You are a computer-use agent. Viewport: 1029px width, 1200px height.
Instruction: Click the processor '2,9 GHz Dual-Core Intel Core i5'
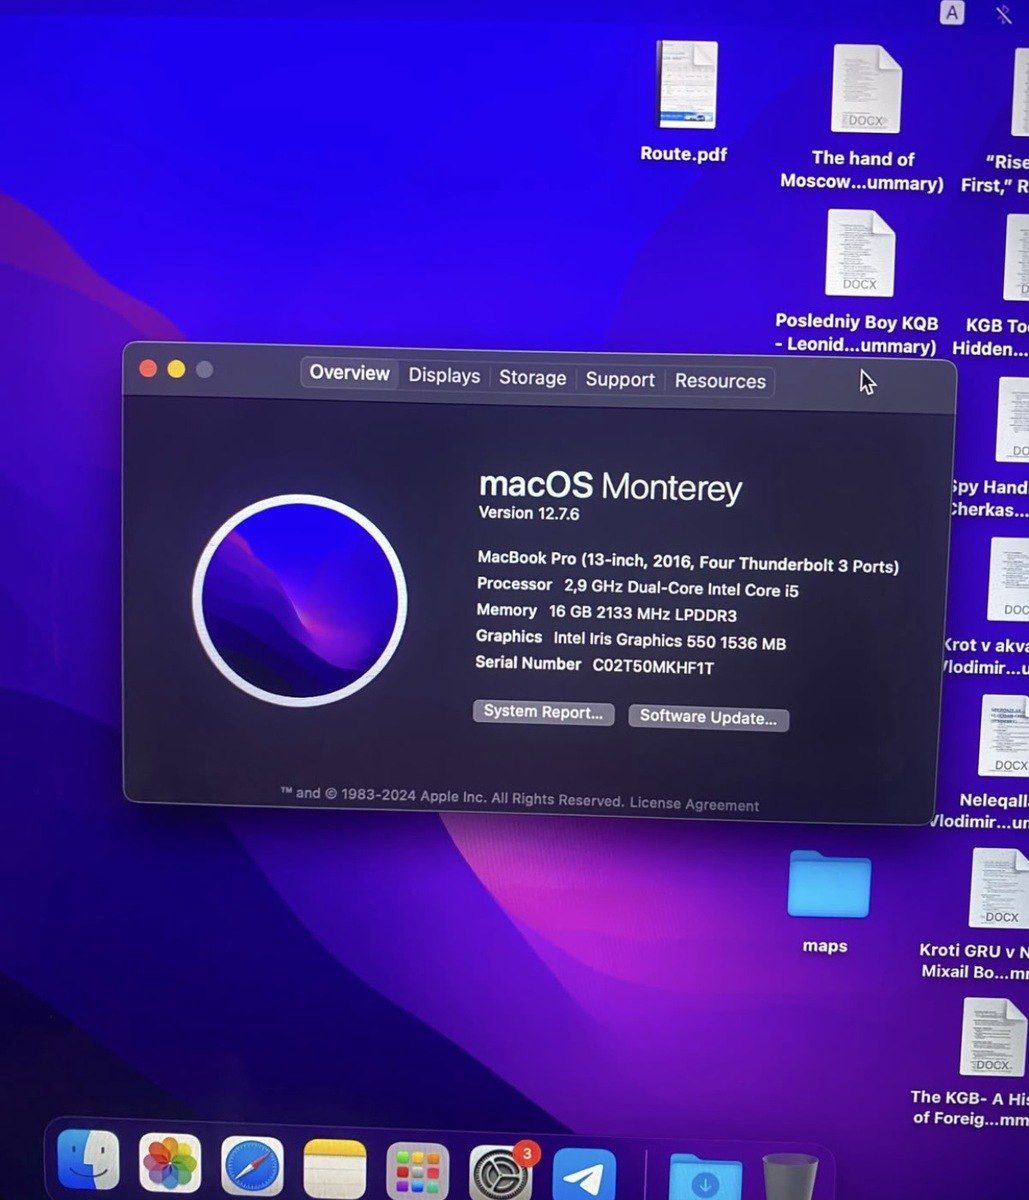coord(681,588)
